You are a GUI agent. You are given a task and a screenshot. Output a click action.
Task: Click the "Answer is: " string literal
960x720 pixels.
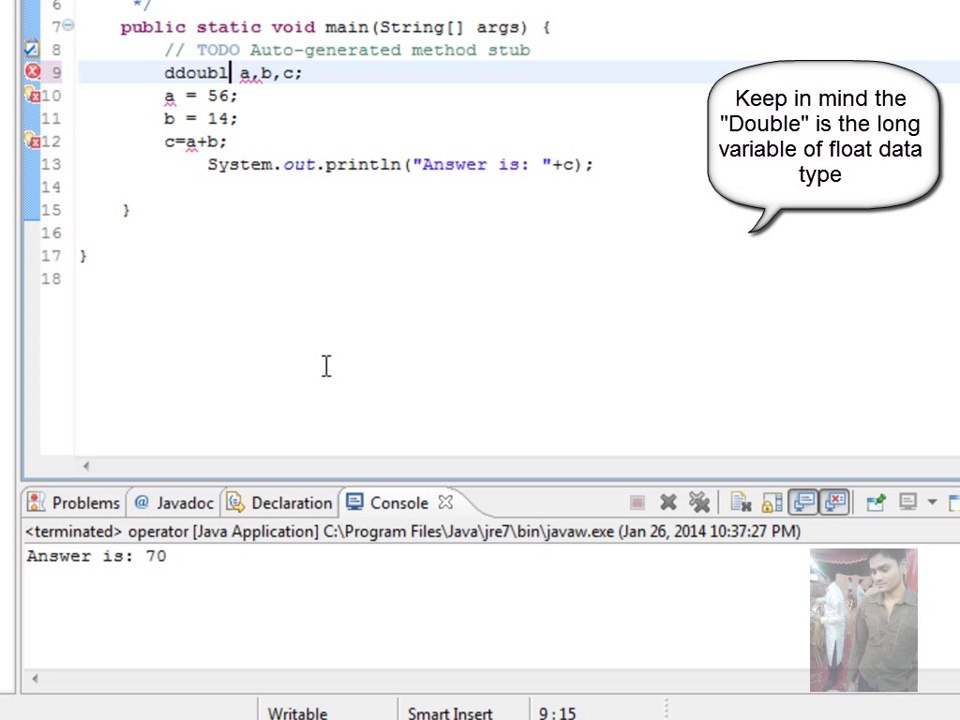click(x=482, y=165)
